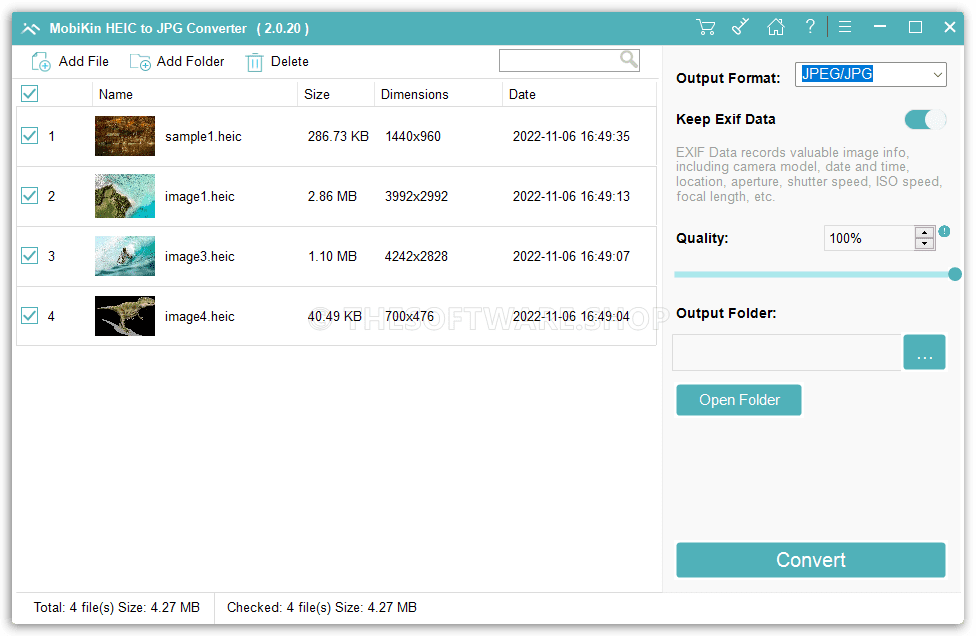Open the hamburger menu in title bar
The image size is (976, 636).
845,27
